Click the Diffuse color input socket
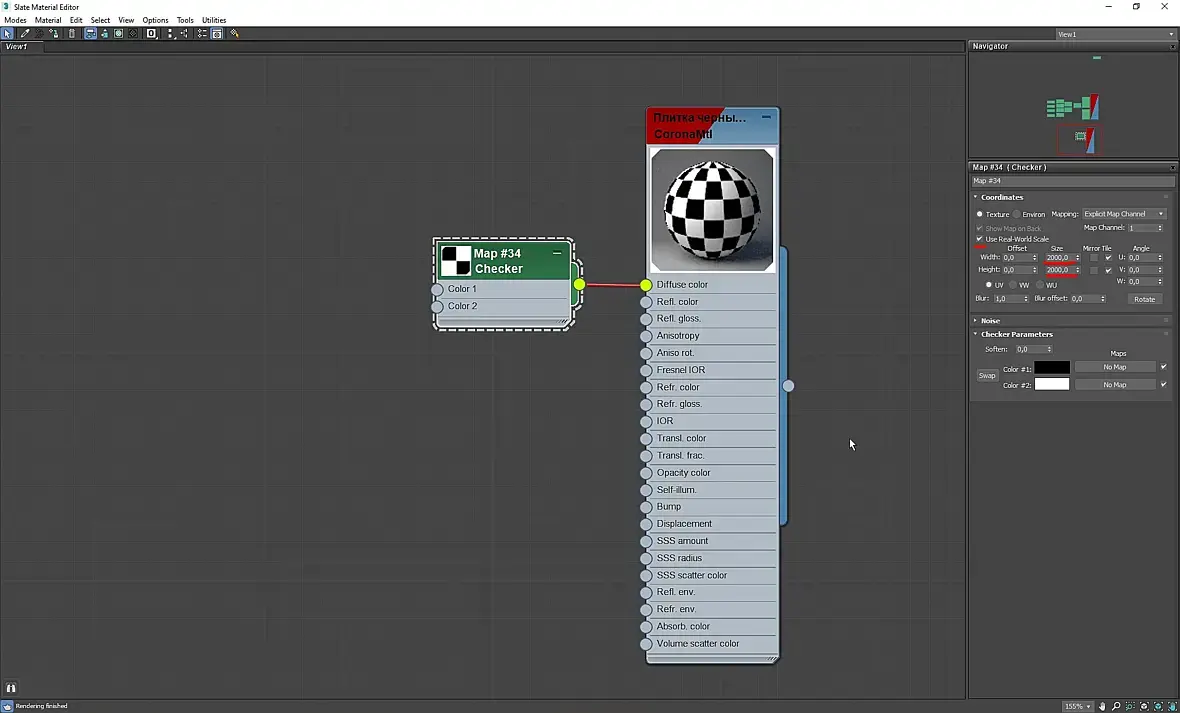 click(646, 285)
